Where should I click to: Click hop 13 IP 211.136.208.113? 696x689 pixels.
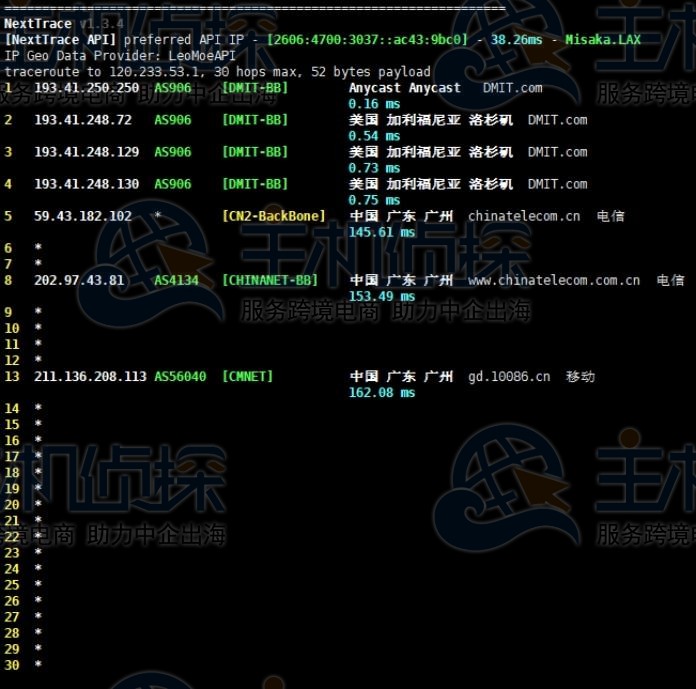point(90,376)
